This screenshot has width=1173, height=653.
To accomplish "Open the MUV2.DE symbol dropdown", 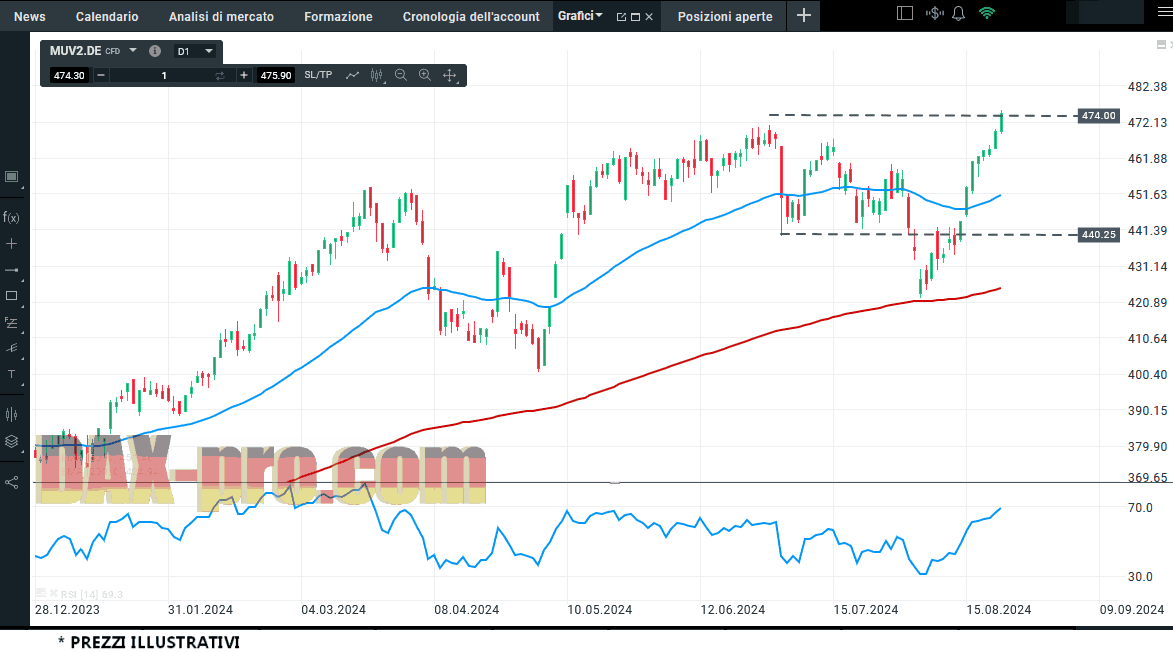I will tap(132, 51).
